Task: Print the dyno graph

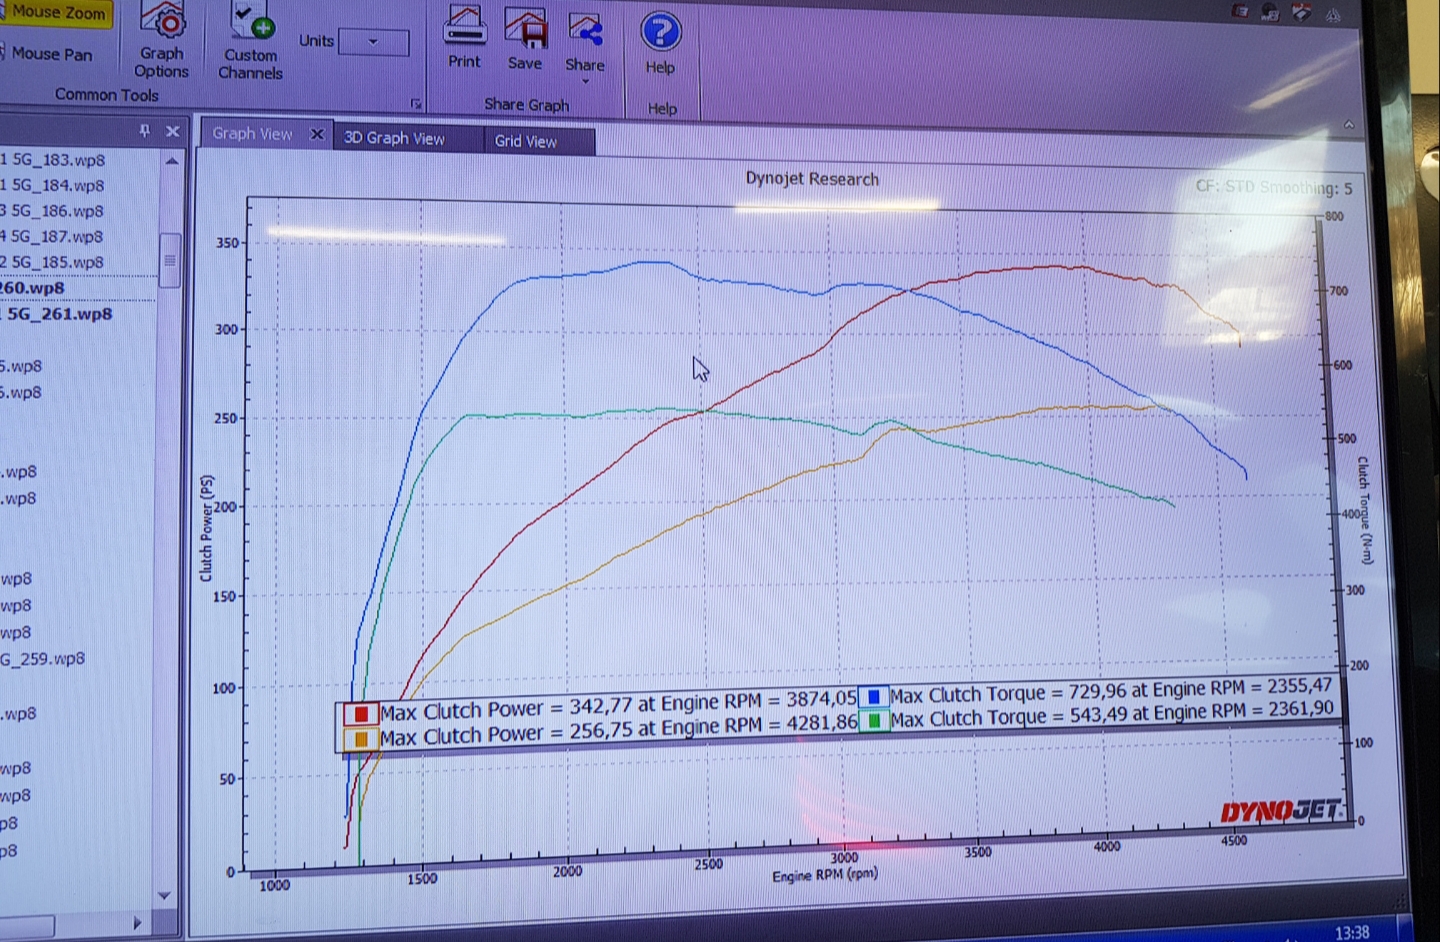Action: [464, 28]
